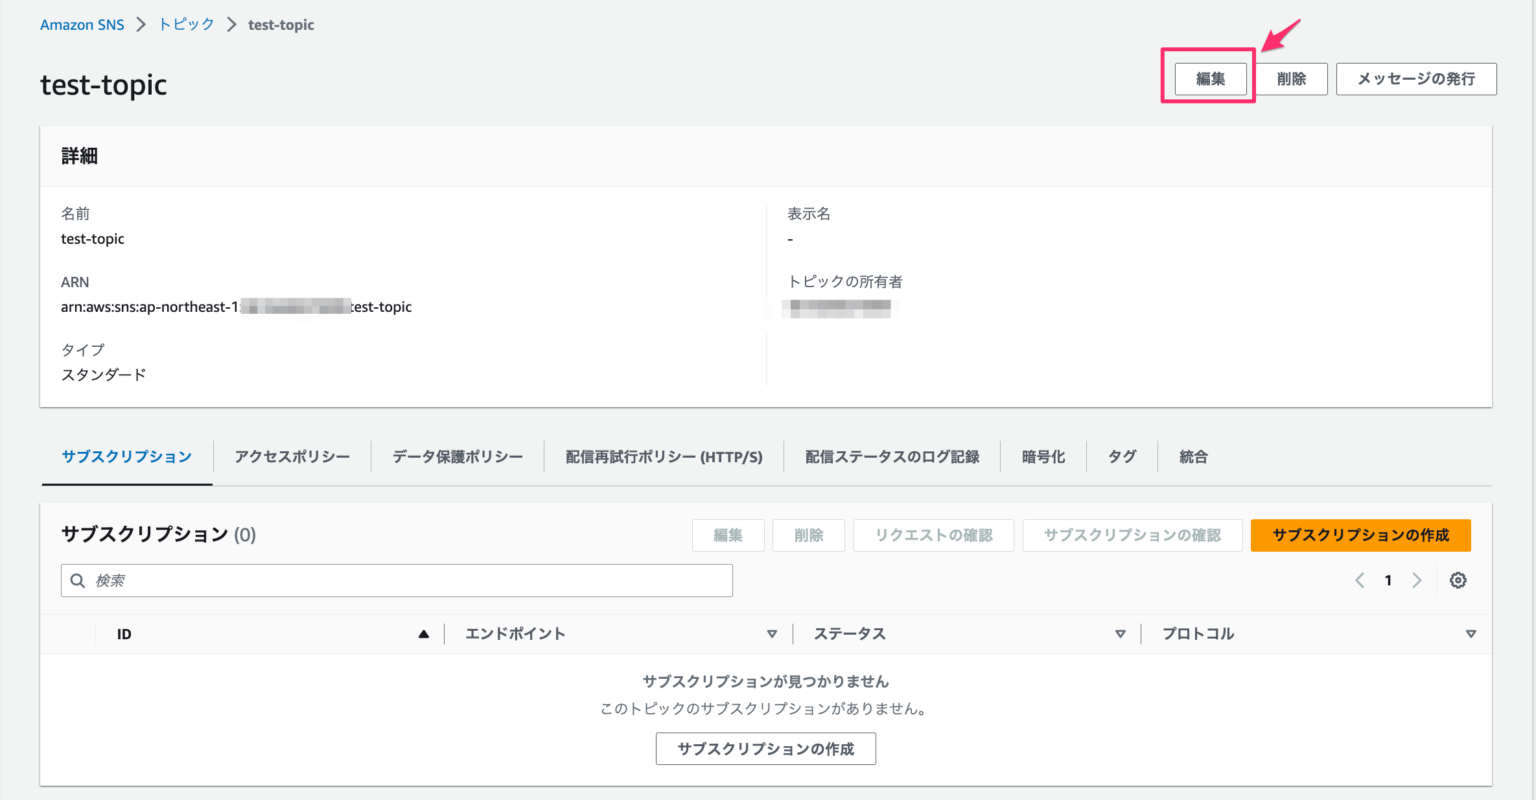Click the next page arrow

(x=1417, y=580)
